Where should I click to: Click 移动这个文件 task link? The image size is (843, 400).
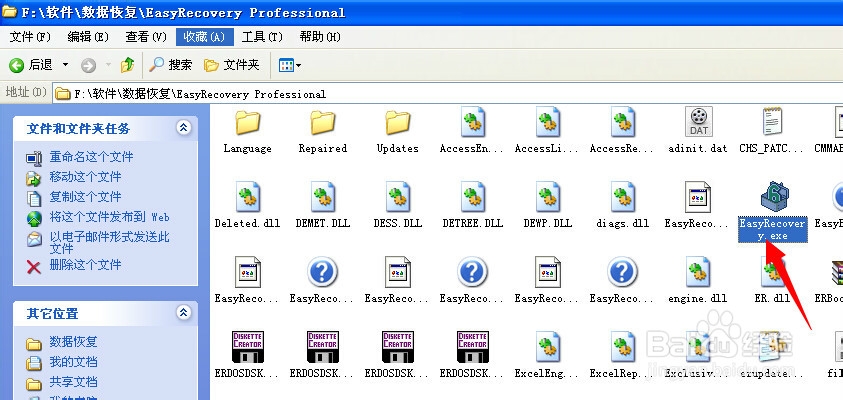(85, 177)
